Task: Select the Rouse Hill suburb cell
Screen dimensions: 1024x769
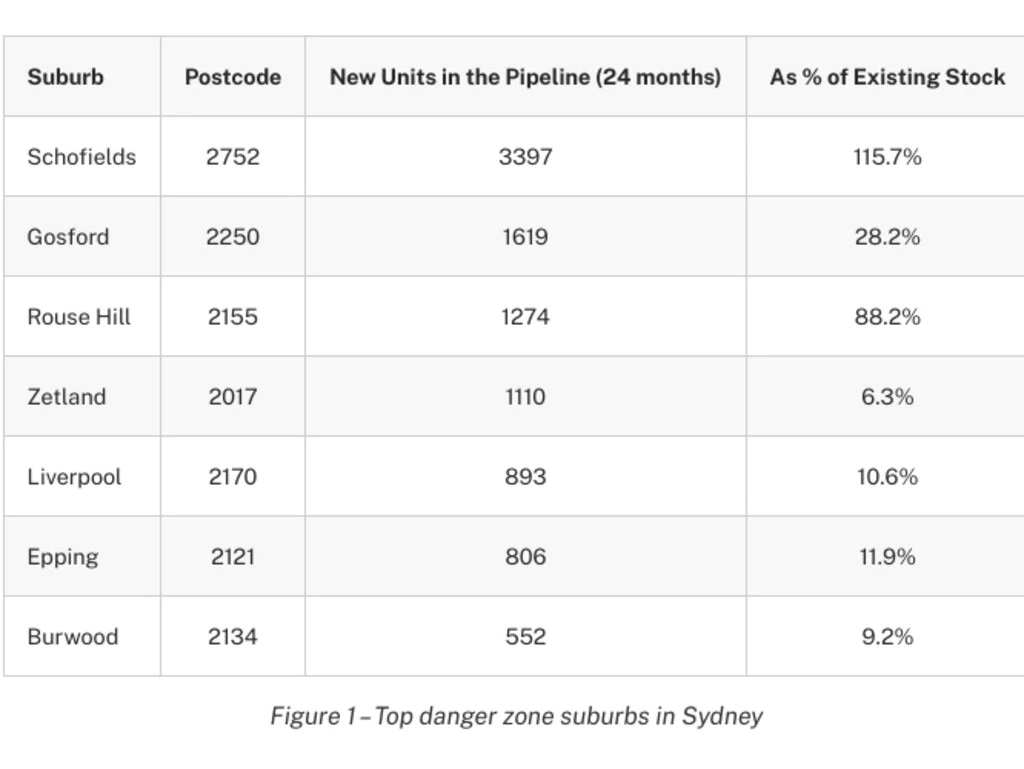Action: tap(79, 317)
